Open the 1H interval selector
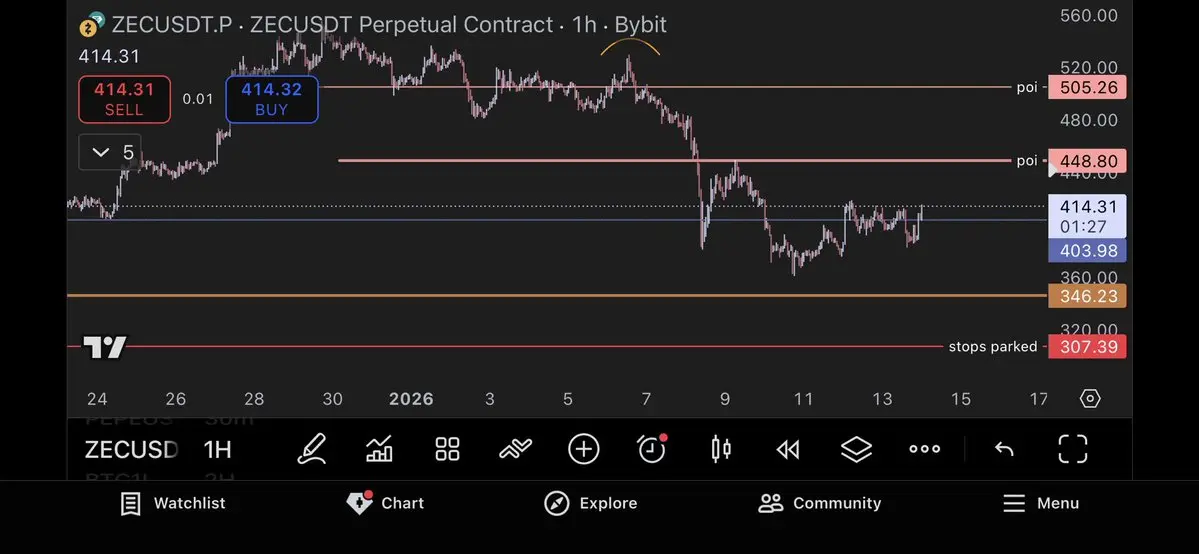The height and width of the screenshot is (554, 1199). click(217, 449)
